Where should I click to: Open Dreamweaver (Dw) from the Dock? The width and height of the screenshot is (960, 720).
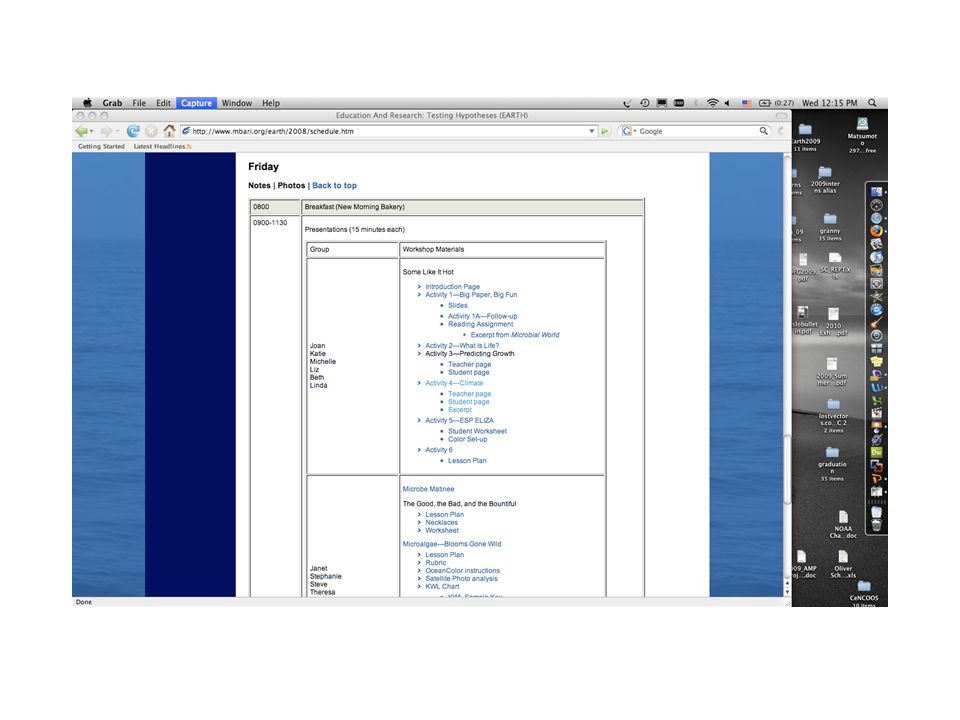(877, 452)
